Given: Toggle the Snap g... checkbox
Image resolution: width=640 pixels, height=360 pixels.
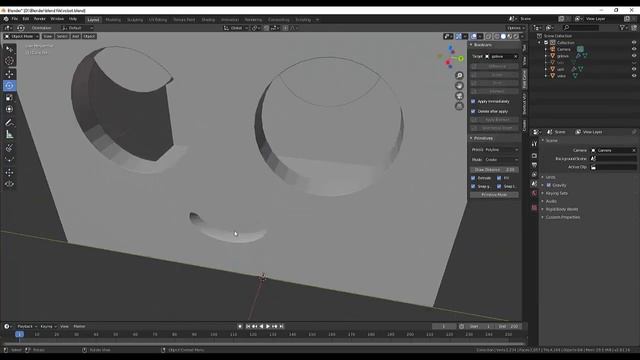Looking at the screenshot, I should (473, 186).
